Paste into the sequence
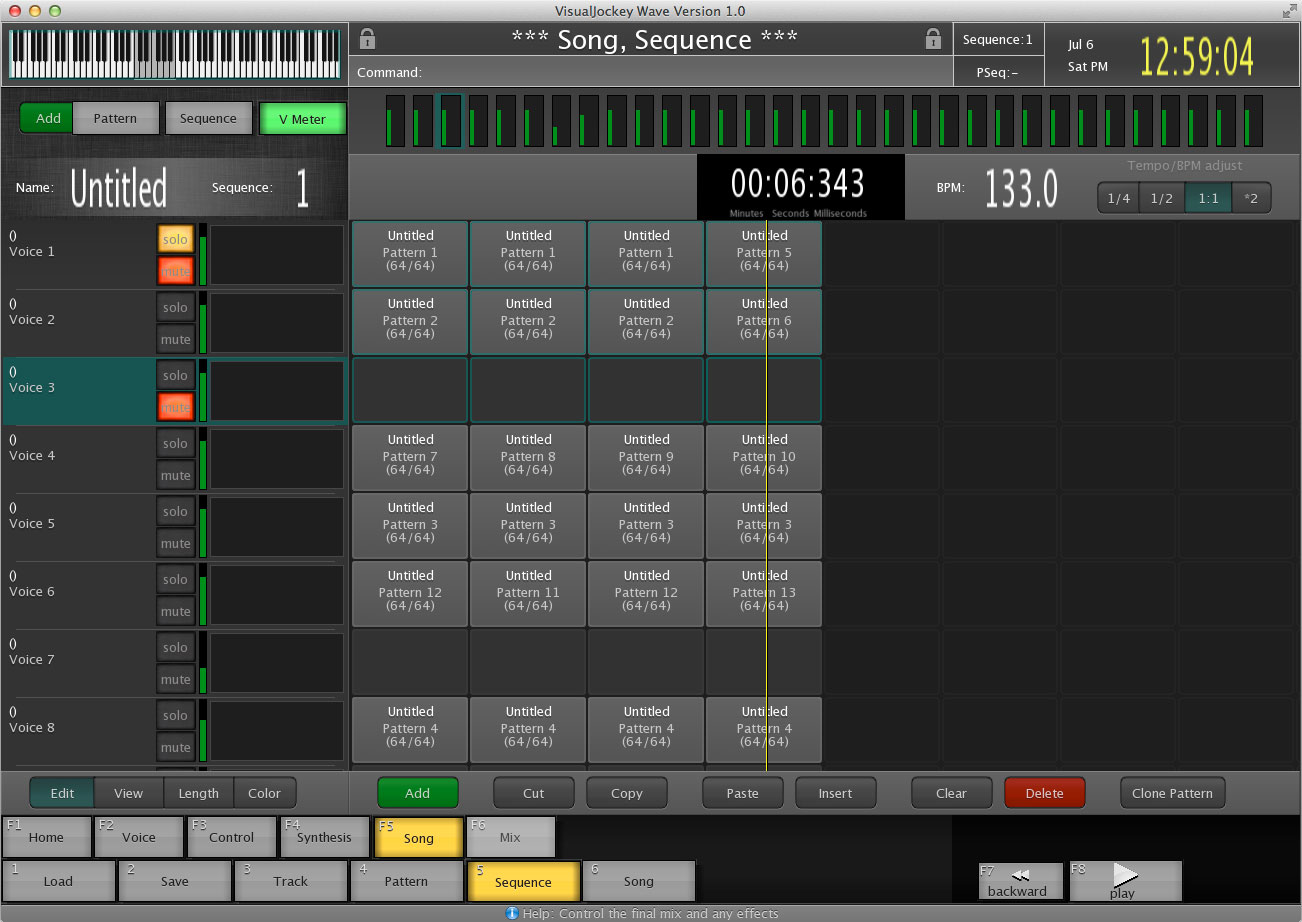This screenshot has height=922, width=1302. (x=743, y=793)
